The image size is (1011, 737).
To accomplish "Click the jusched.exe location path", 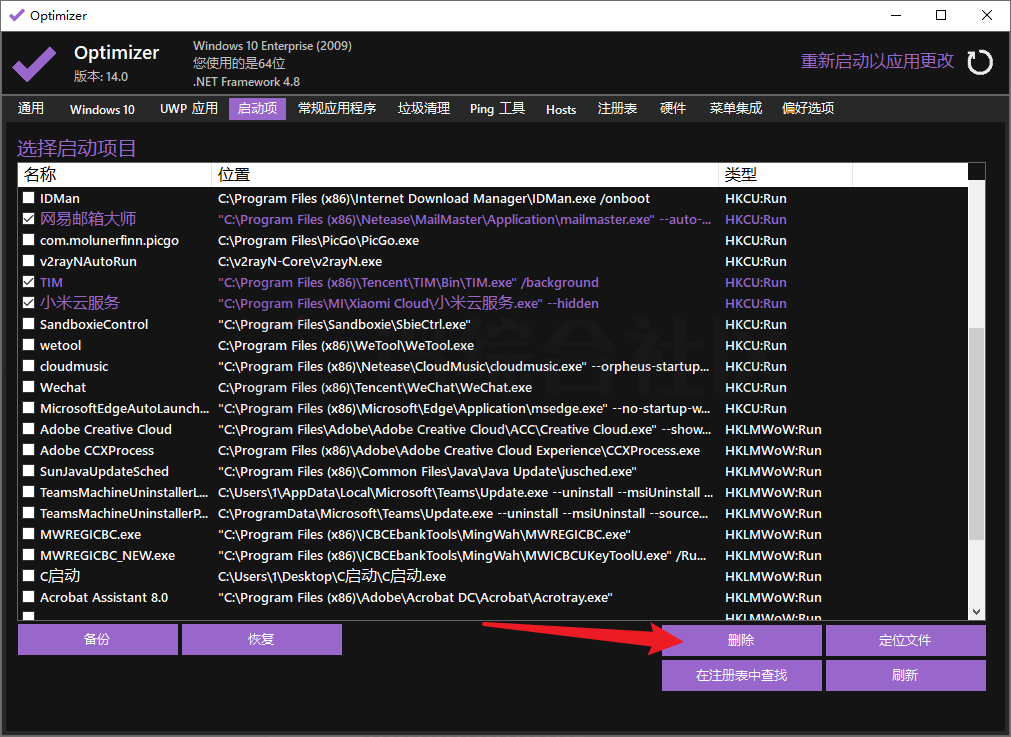I will coord(427,471).
